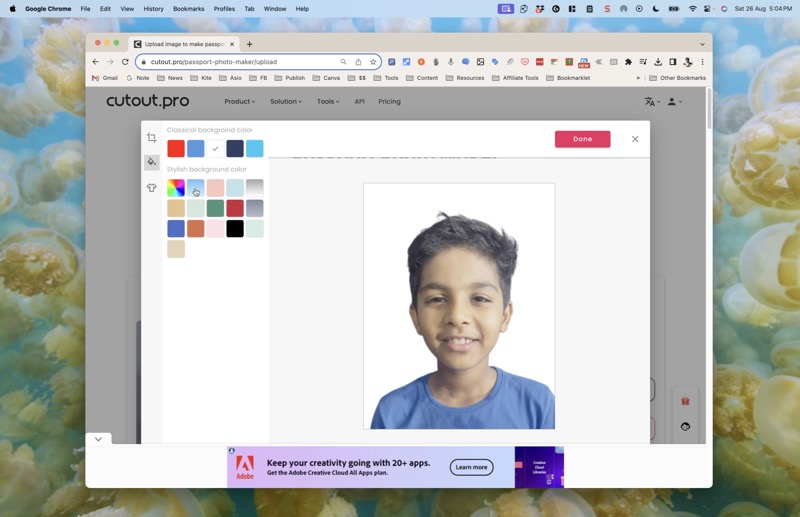Open the Chrome File menu
This screenshot has height=517, width=800.
85,9
